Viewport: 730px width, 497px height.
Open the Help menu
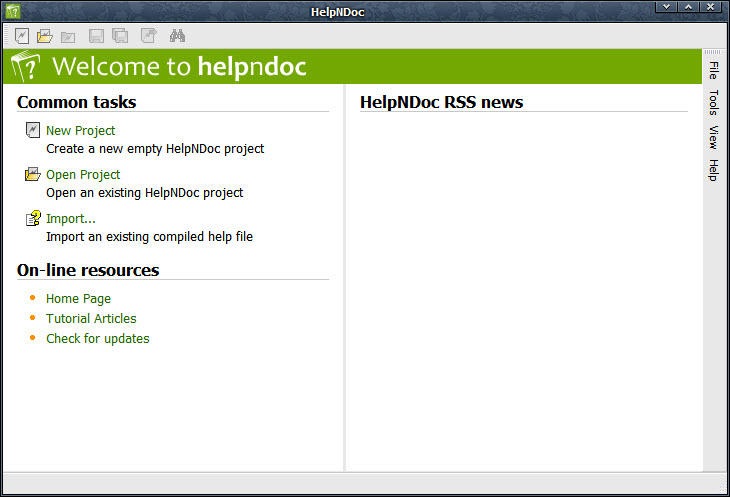[x=714, y=170]
